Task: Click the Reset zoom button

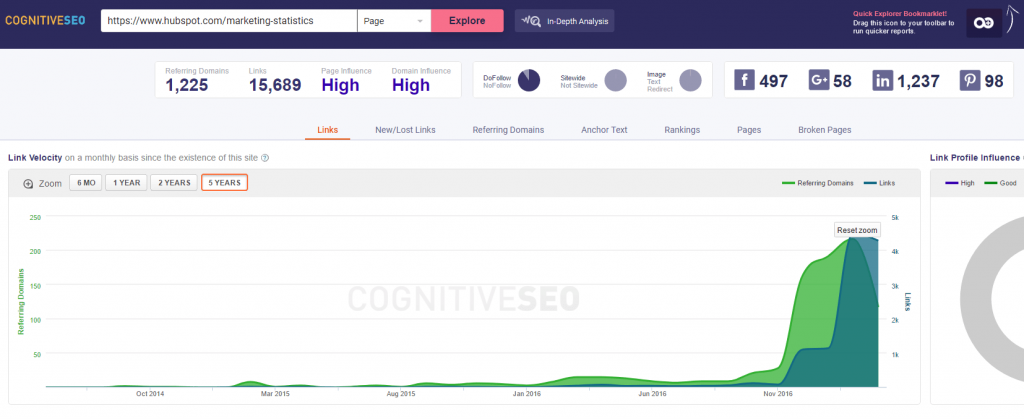Action: (857, 230)
